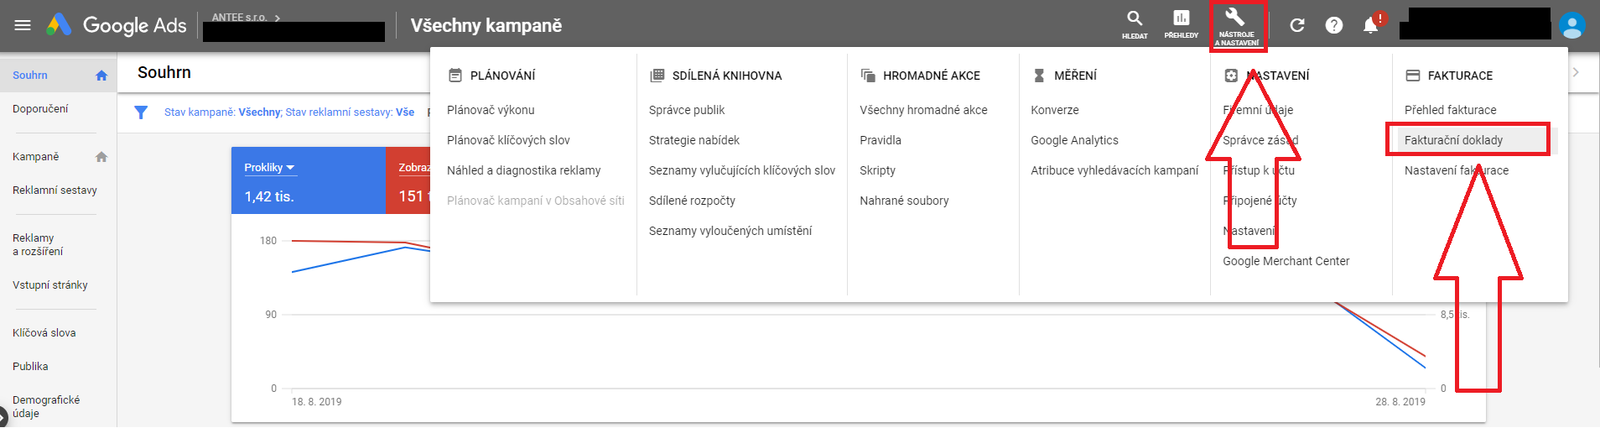Open the notifications bell icon
This screenshot has width=1600, height=428.
[x=1371, y=25]
